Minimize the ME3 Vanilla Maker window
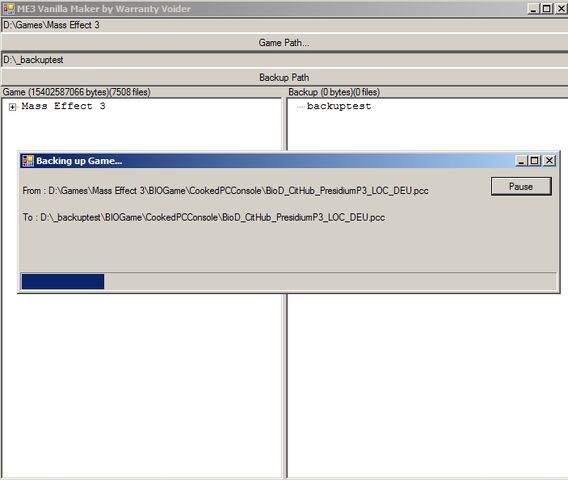Viewport: 568px width, 480px height. coord(533,8)
